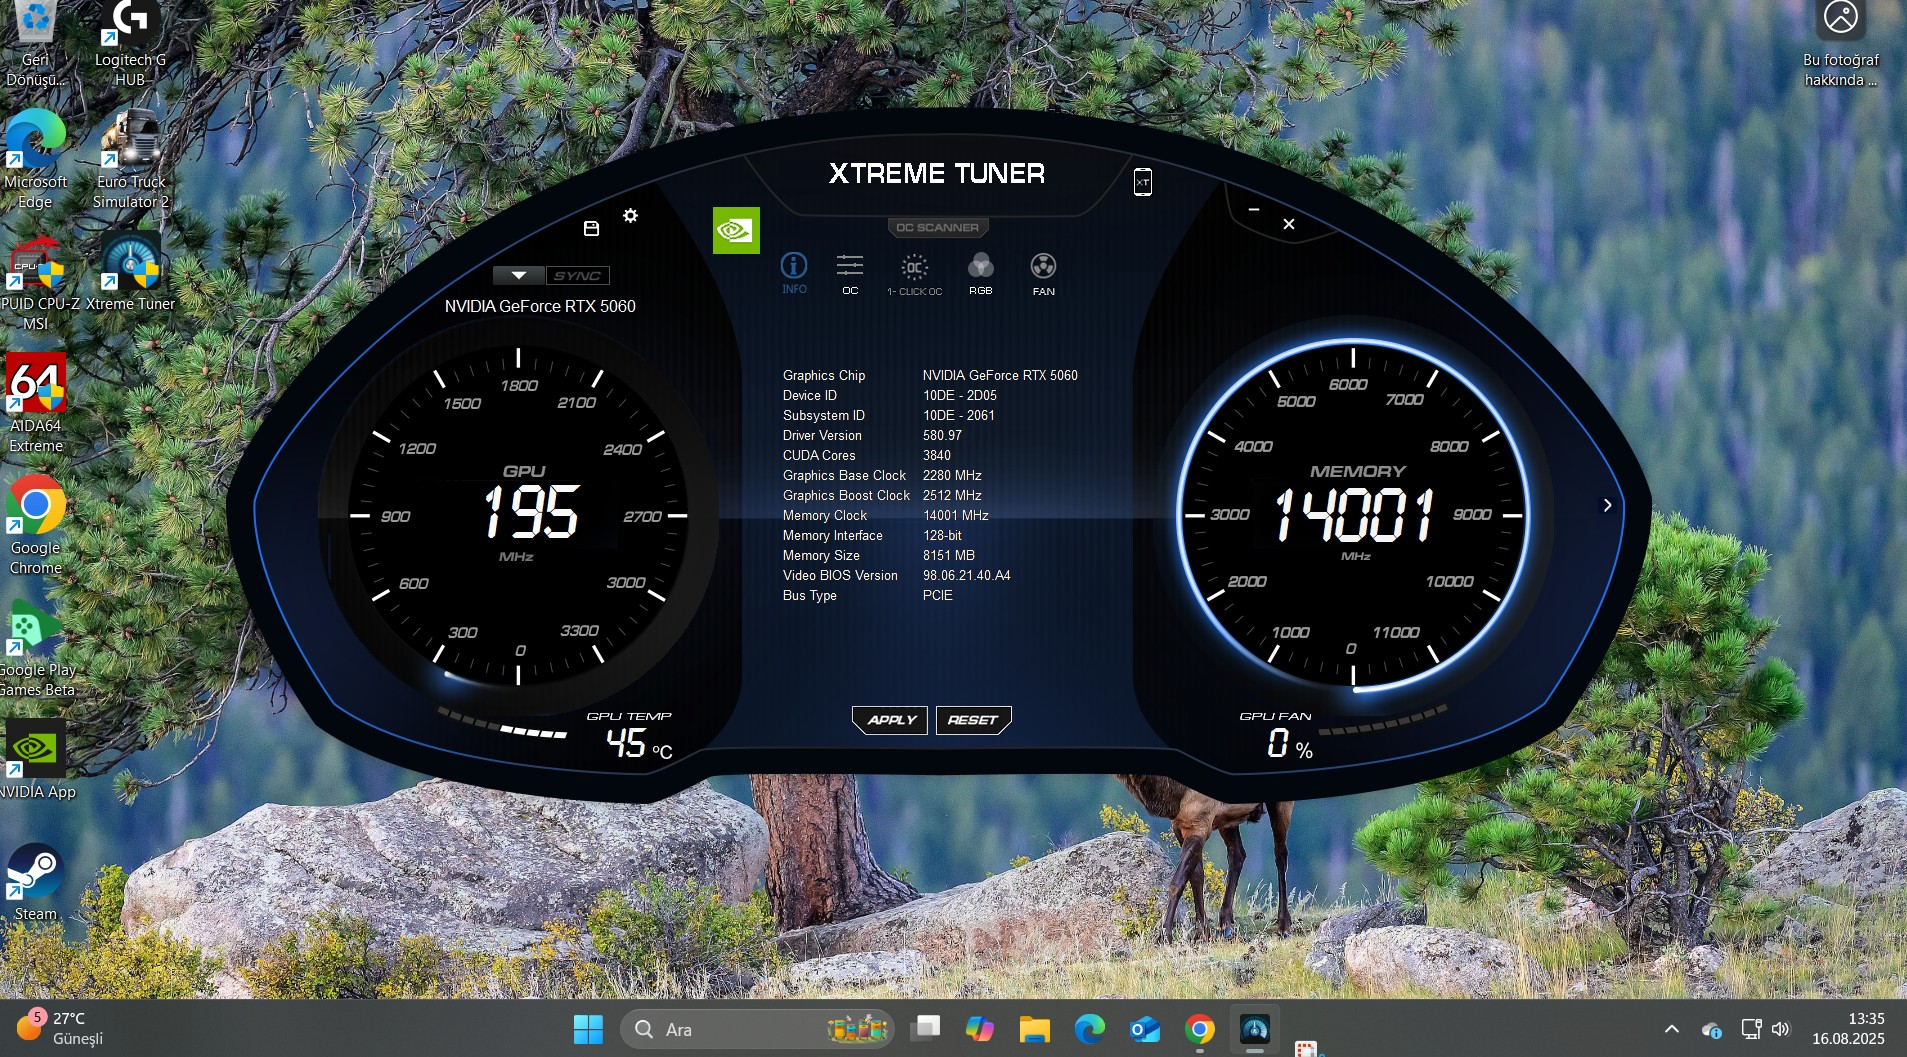
Task: Open the mobile phone link icon
Action: point(1143,182)
